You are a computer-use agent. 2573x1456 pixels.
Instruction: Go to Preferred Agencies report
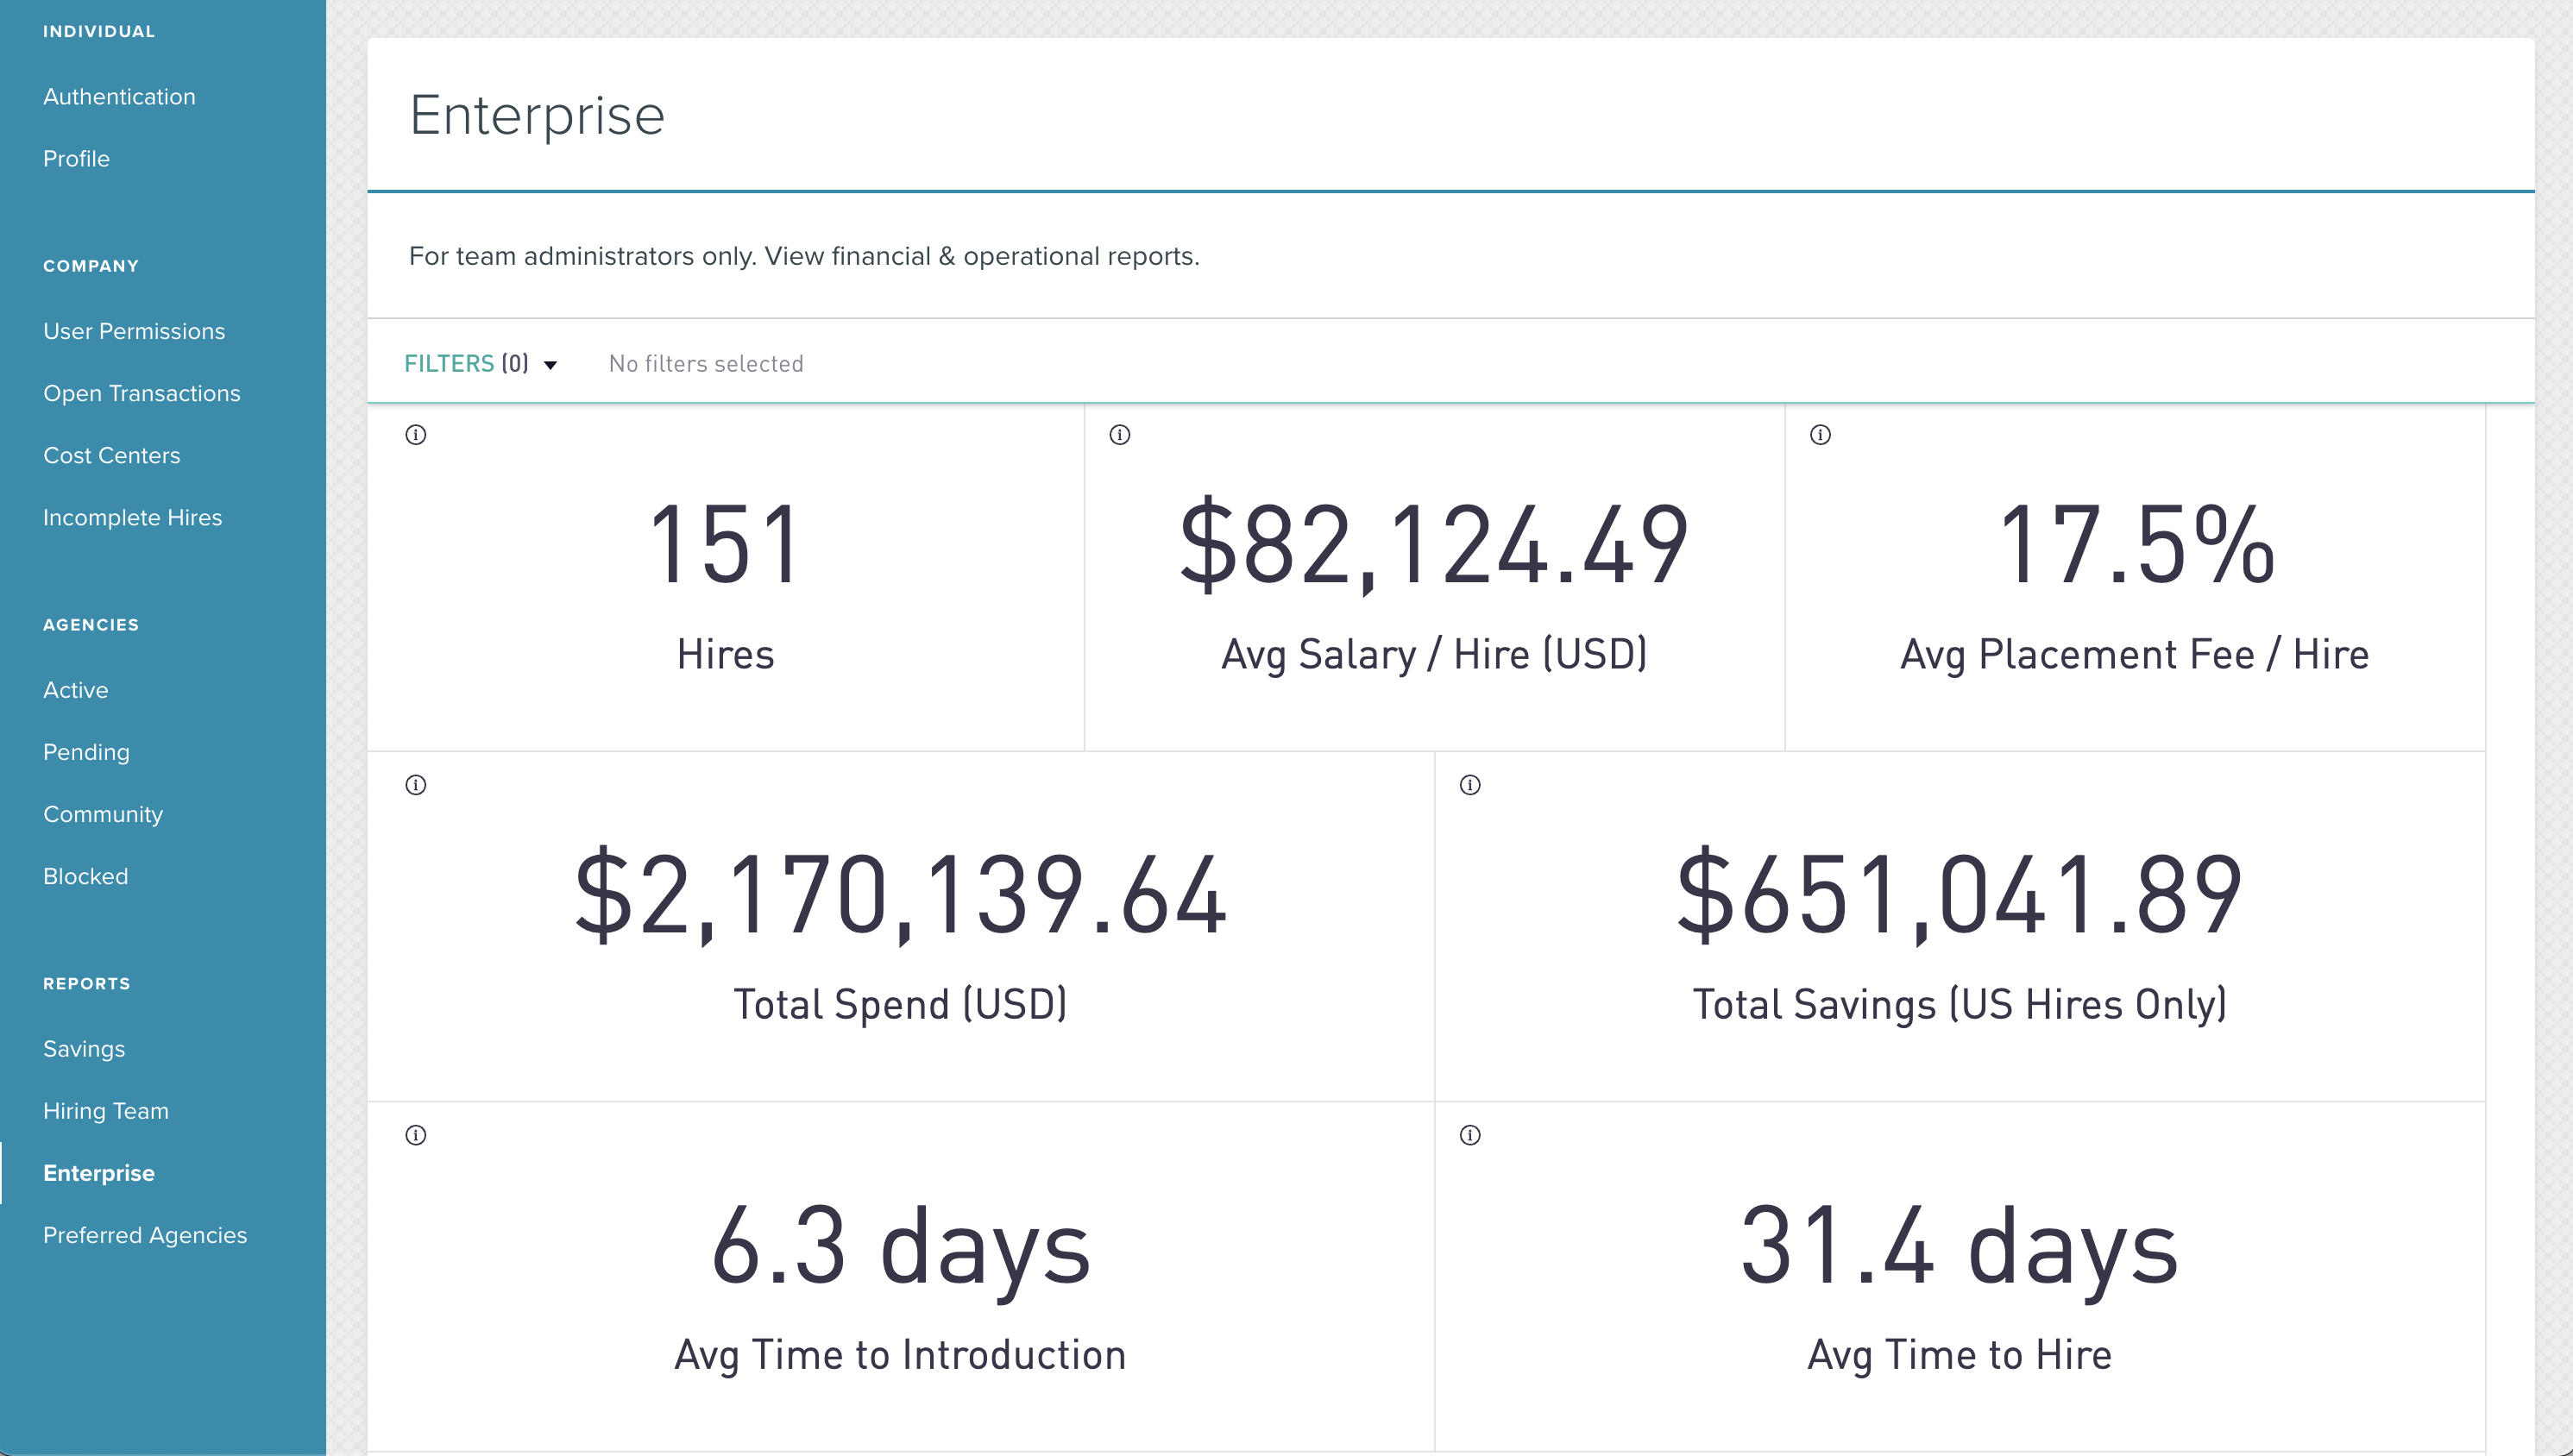coord(144,1235)
